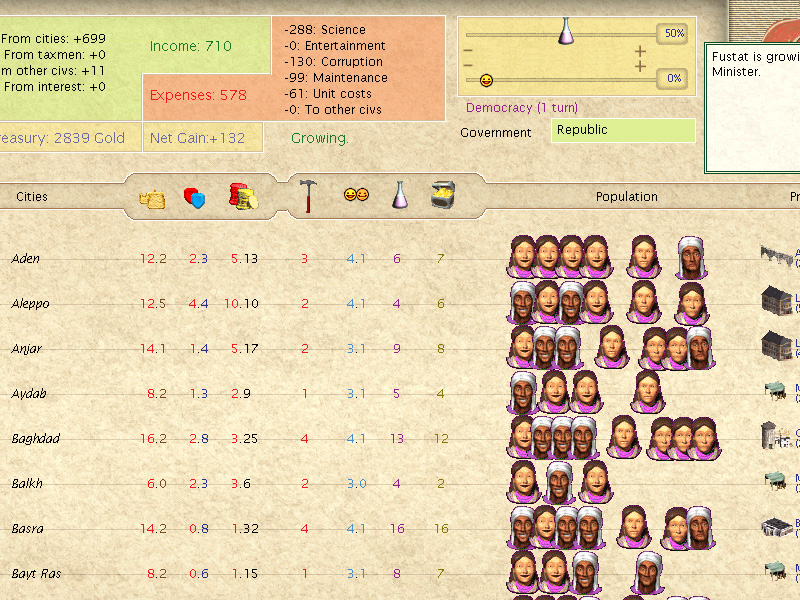Image resolution: width=800 pixels, height=600 pixels.
Task: Click the market stall icon in Bayt Ras's row
Action: pos(776,571)
